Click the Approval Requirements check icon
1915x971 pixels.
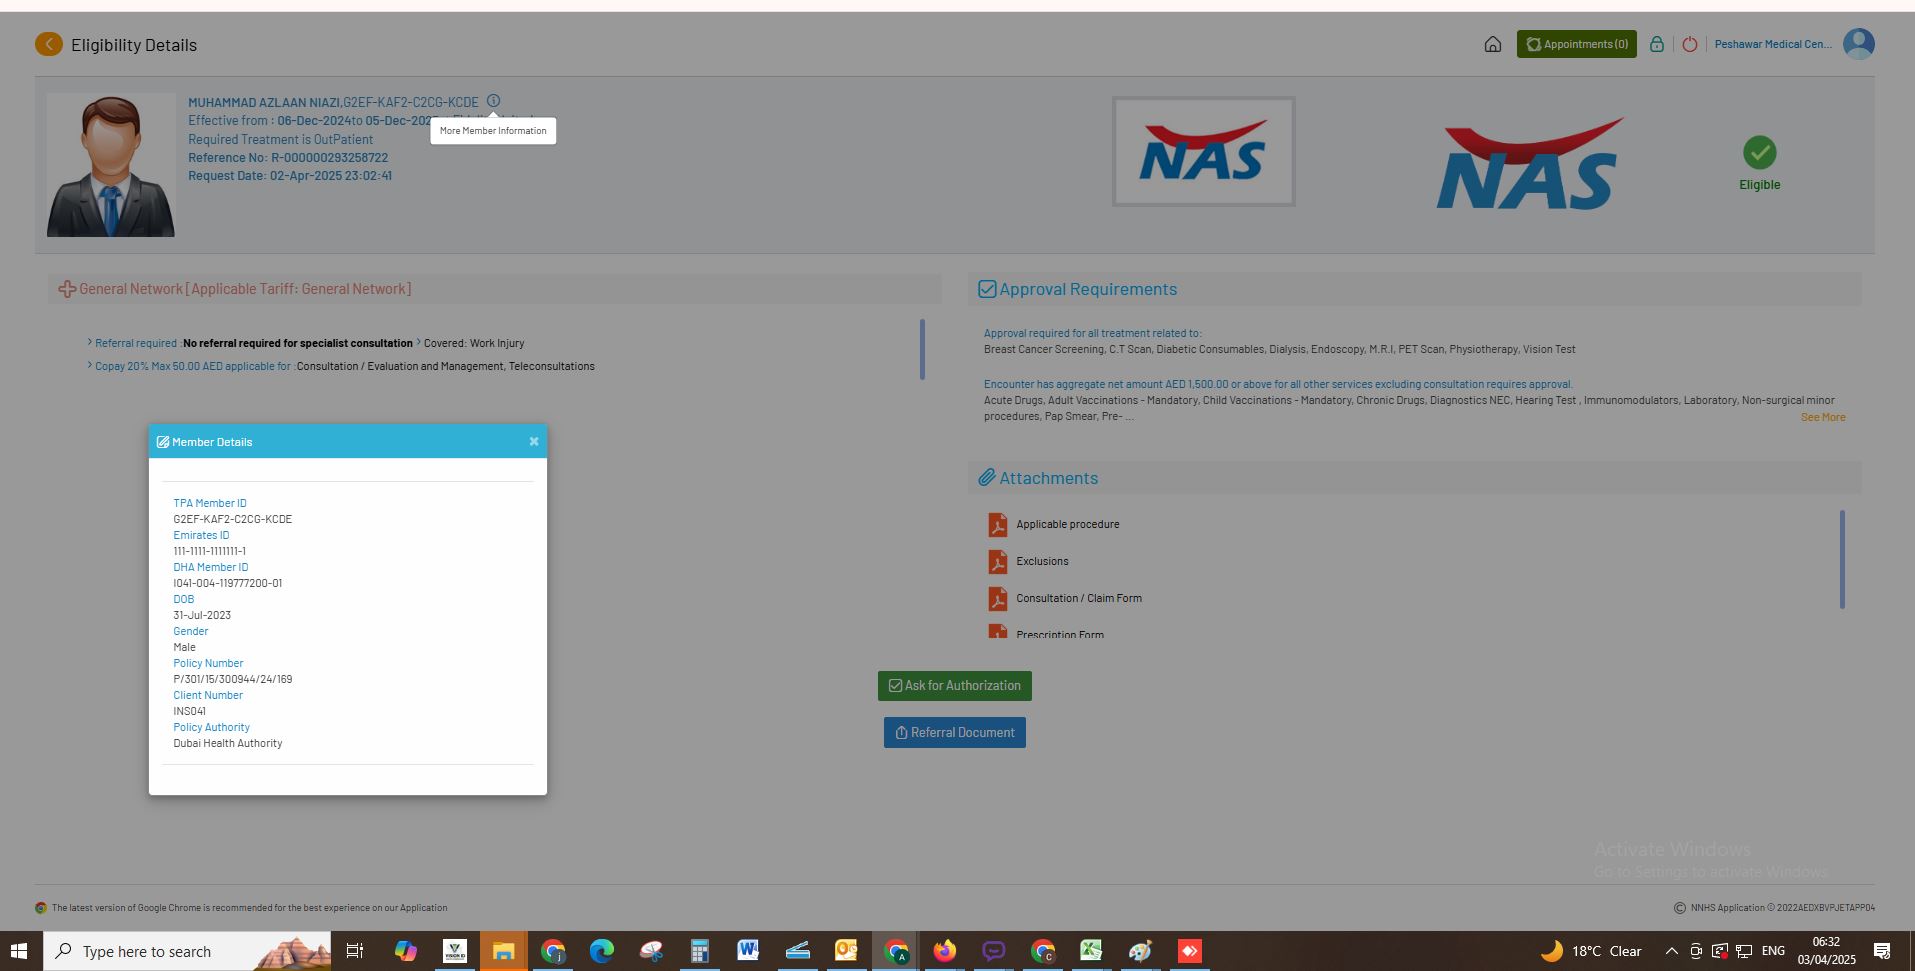987,289
